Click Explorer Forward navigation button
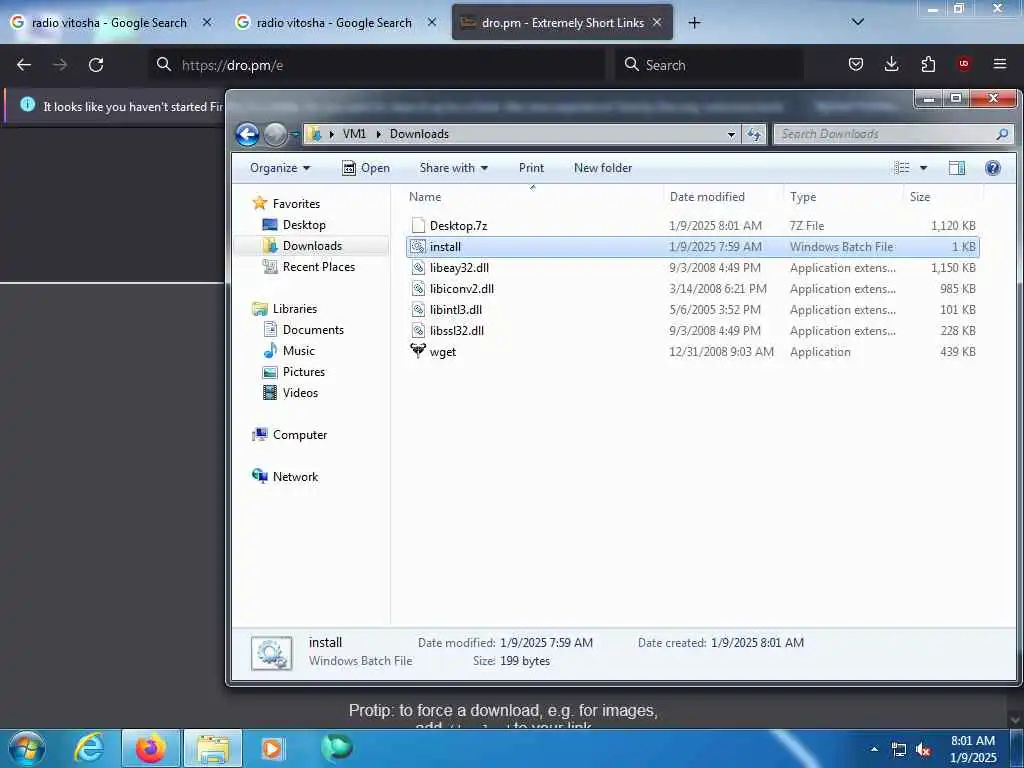This screenshot has width=1024, height=768. pyautogui.click(x=275, y=135)
